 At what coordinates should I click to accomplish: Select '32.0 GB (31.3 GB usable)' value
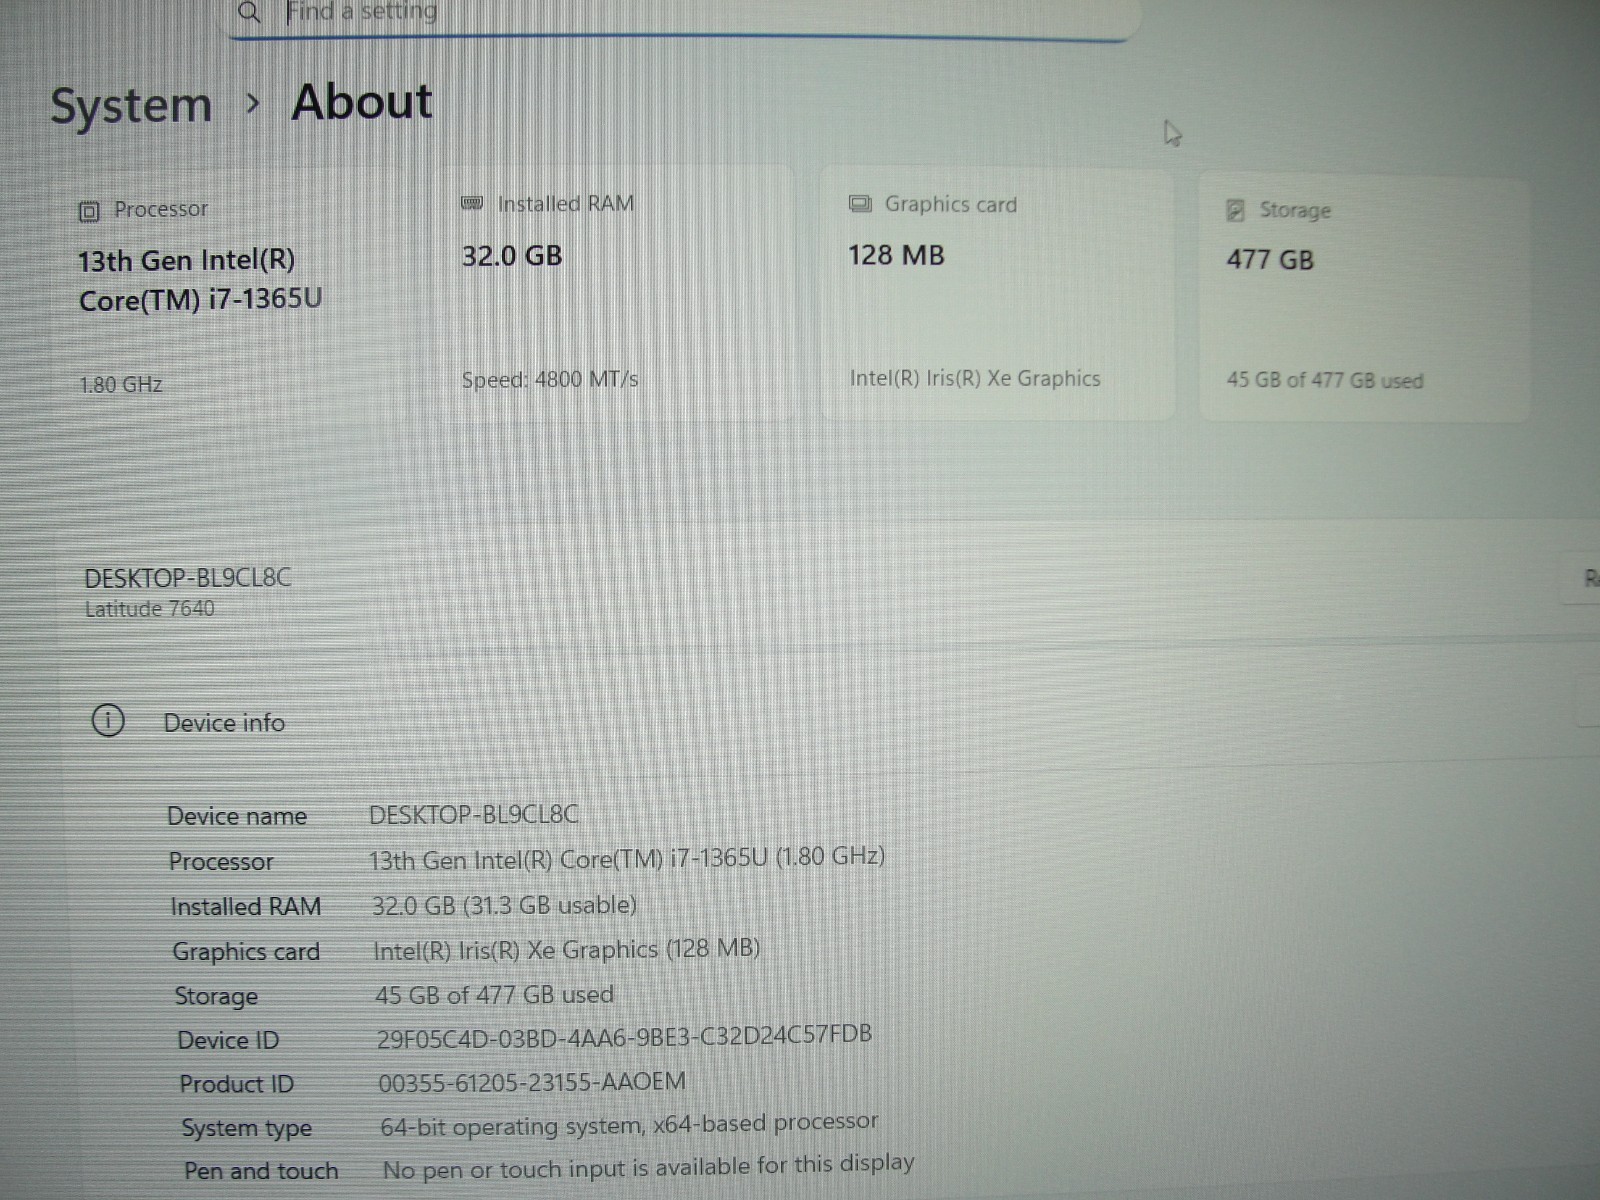[x=504, y=905]
